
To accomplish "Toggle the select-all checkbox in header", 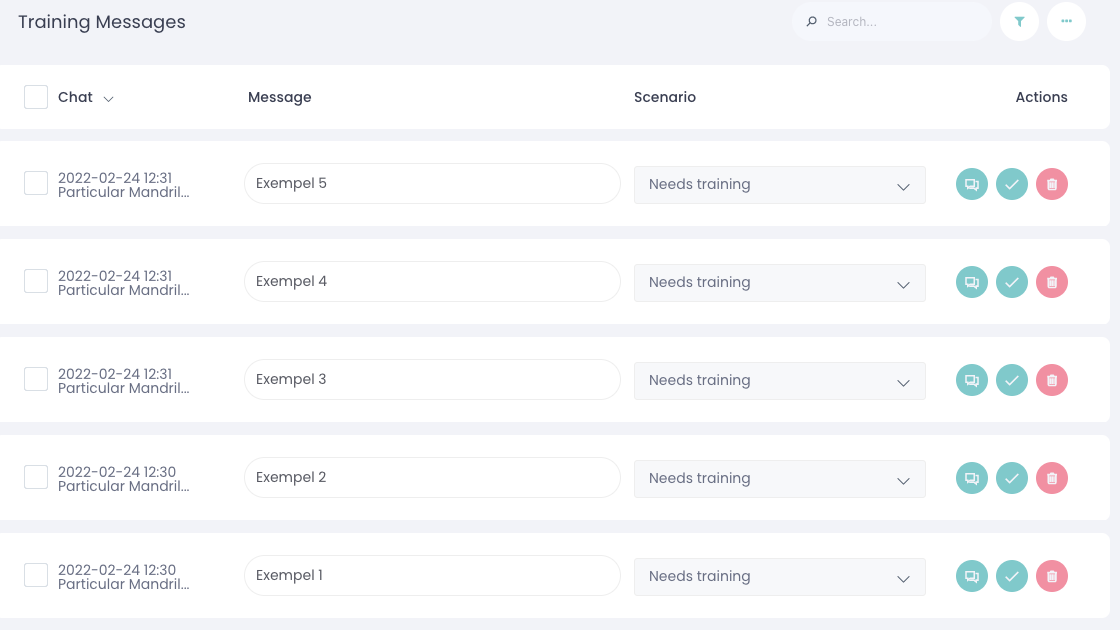I will click(x=36, y=97).
